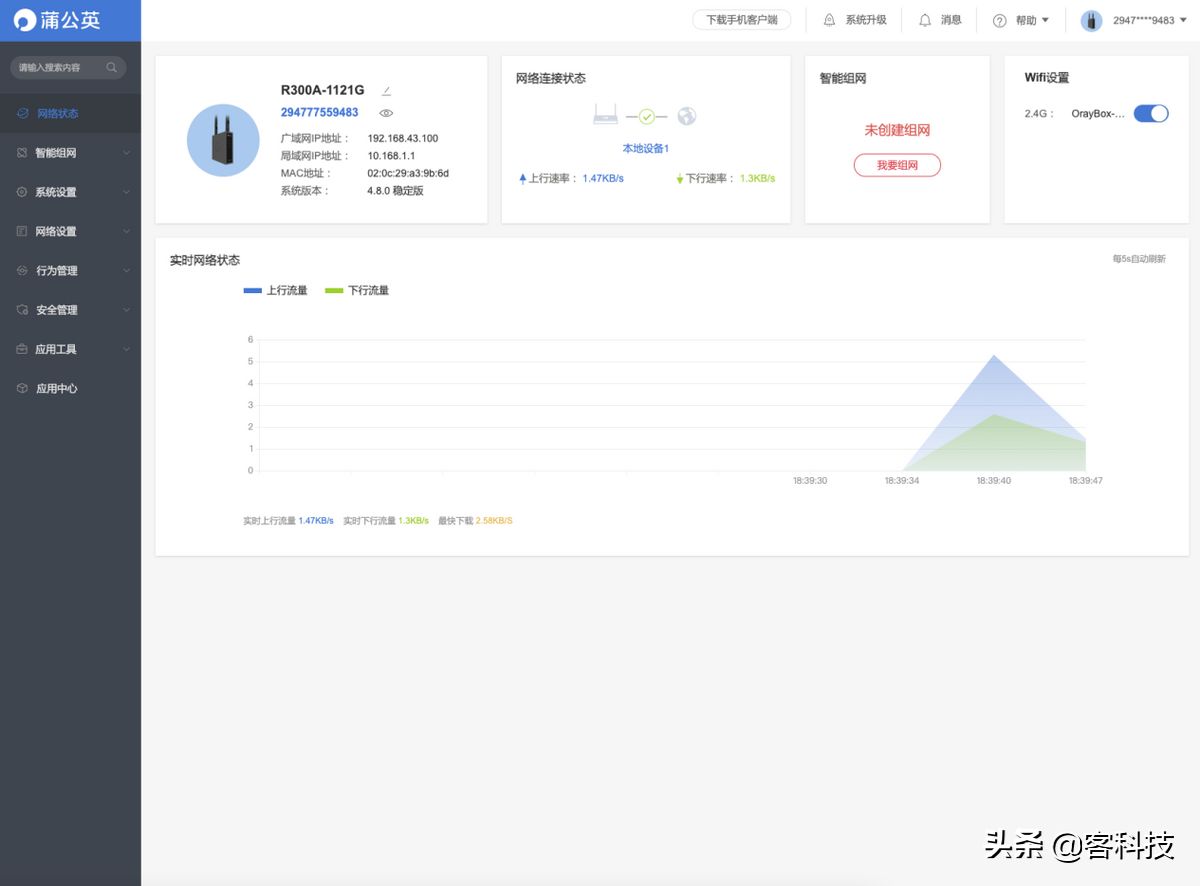Click the globe internet icon
Viewport: 1200px width, 886px height.
point(686,117)
